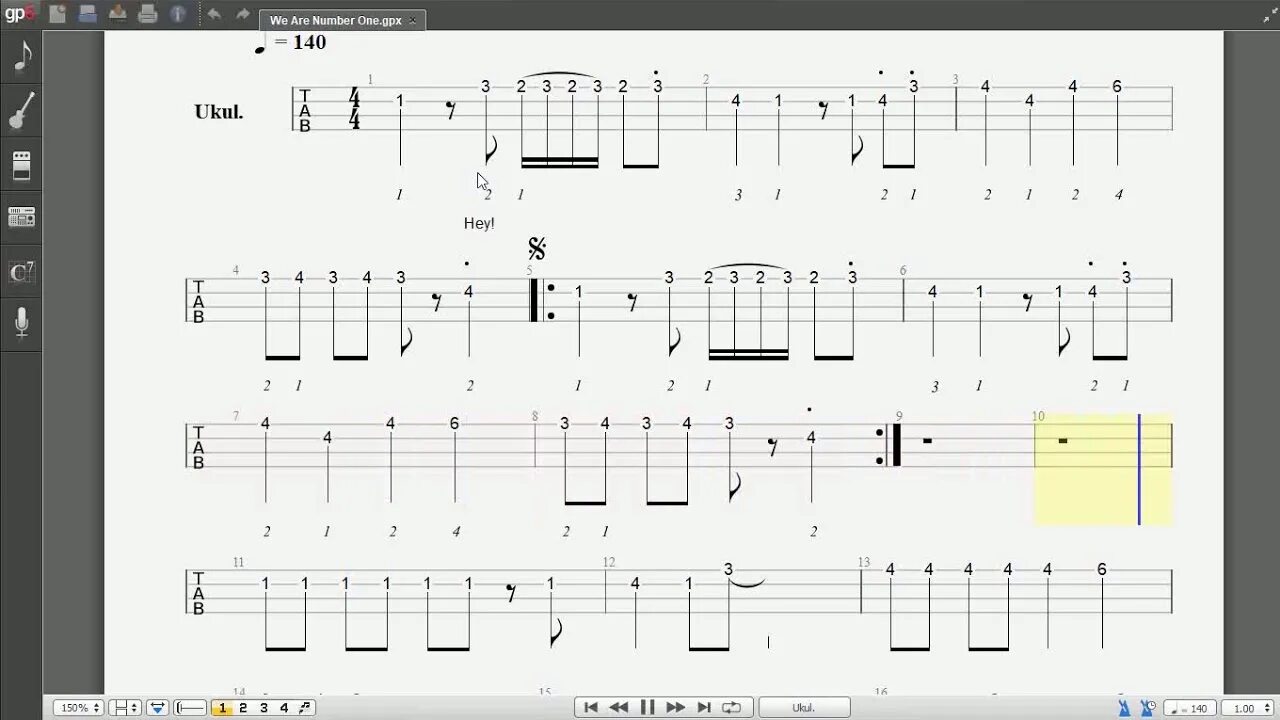Toggle the metronome count-in
Viewport: 1280px width, 720px height.
pyautogui.click(x=1148, y=708)
